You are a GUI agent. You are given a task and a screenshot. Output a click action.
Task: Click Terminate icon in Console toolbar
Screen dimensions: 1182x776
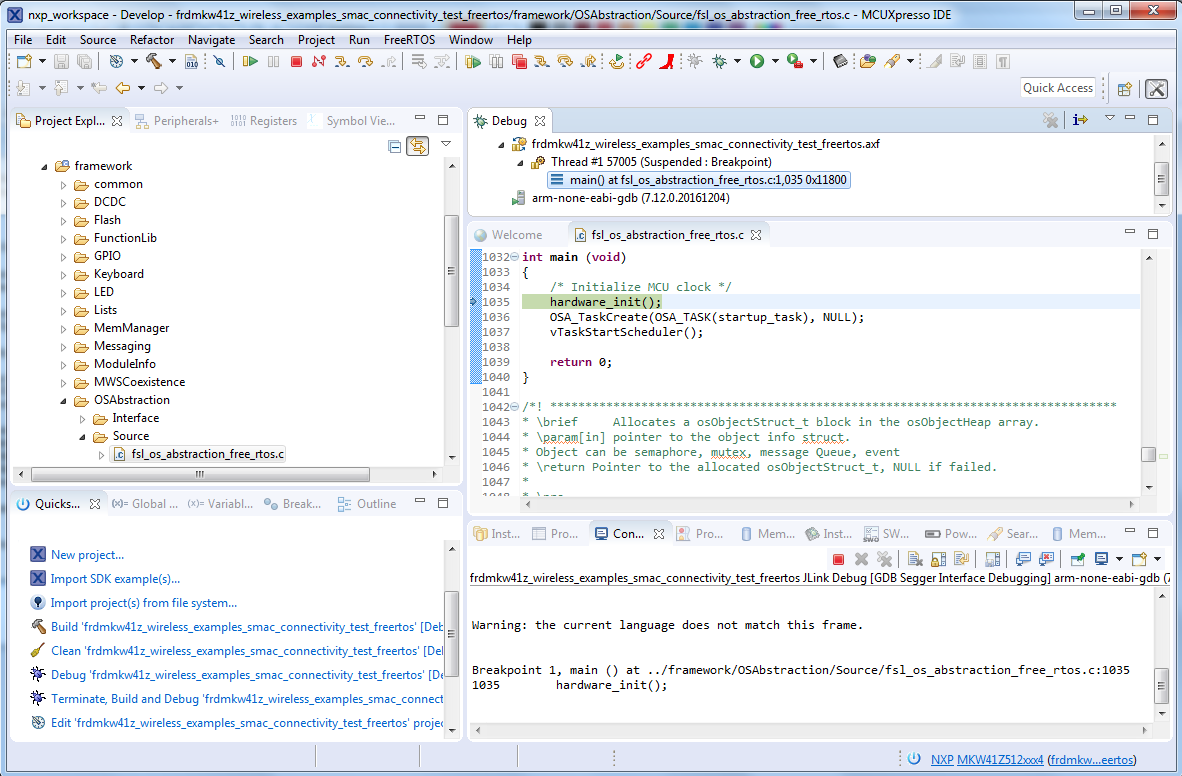[839, 559]
